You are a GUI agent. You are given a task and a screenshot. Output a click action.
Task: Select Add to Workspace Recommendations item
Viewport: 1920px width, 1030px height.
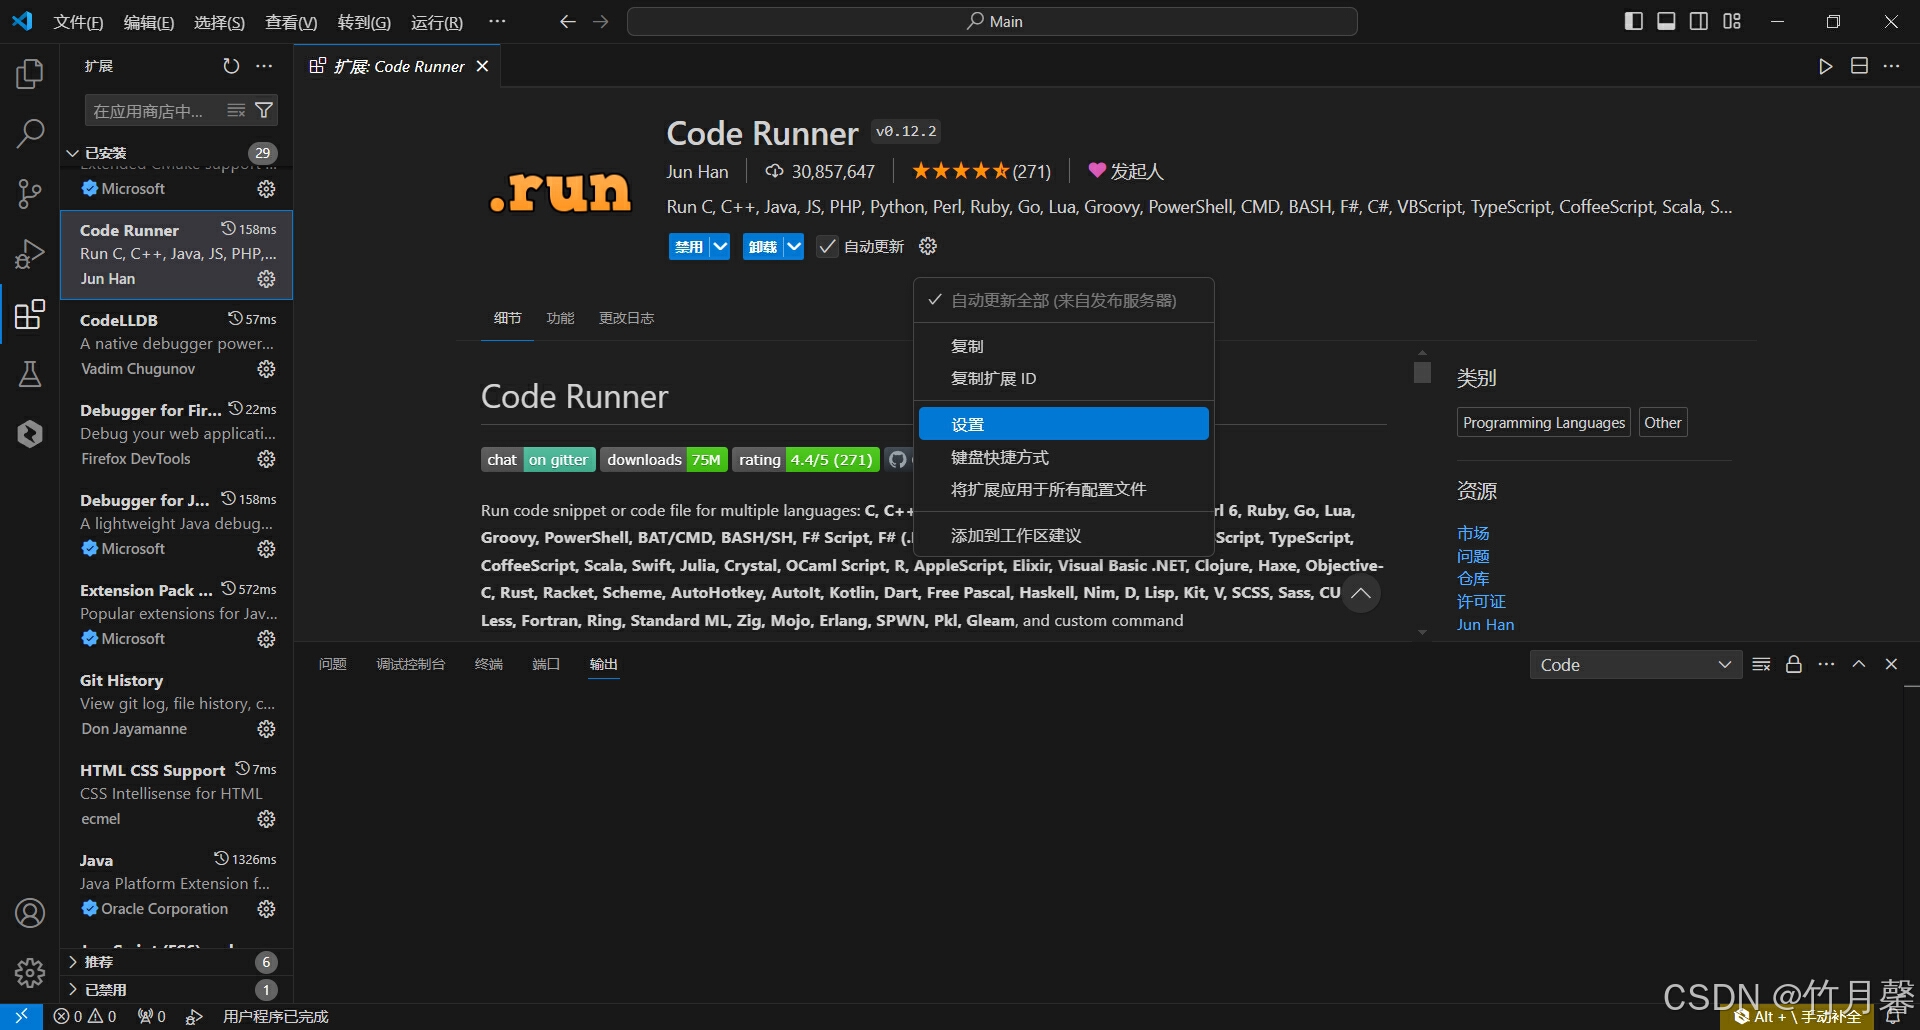click(x=1064, y=535)
